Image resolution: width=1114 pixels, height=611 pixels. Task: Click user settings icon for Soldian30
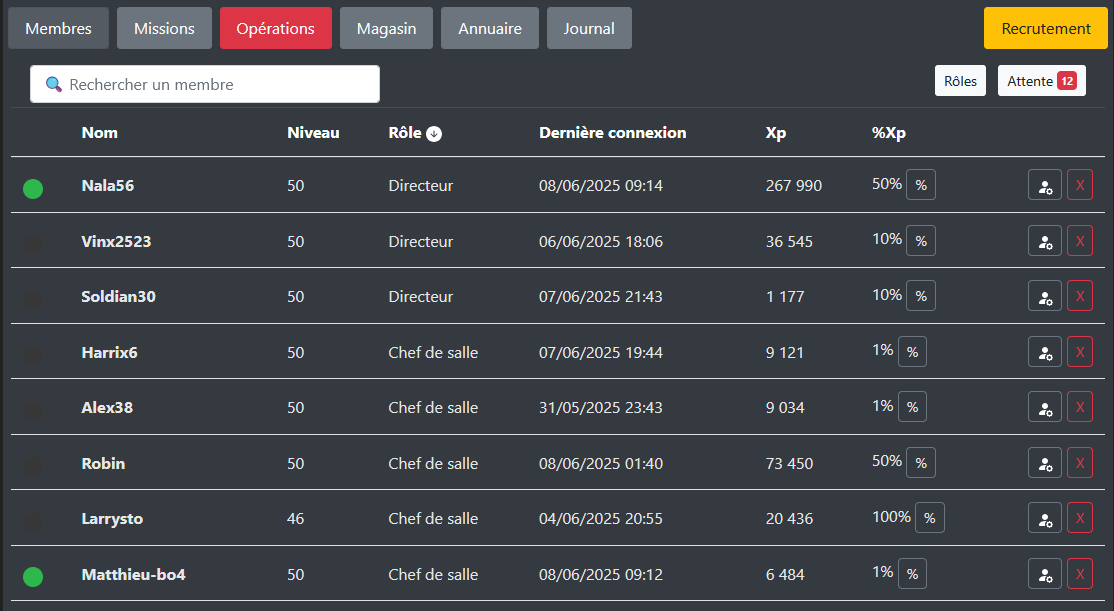point(1045,296)
